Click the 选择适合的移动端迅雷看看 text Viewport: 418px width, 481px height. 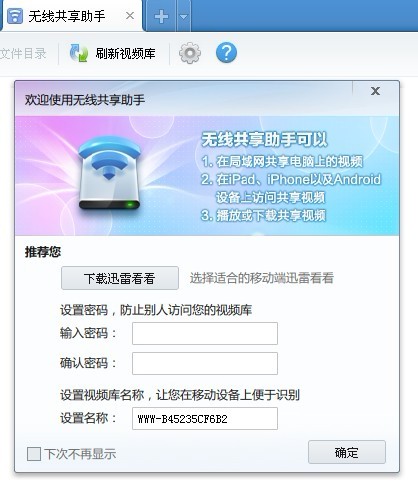point(262,278)
